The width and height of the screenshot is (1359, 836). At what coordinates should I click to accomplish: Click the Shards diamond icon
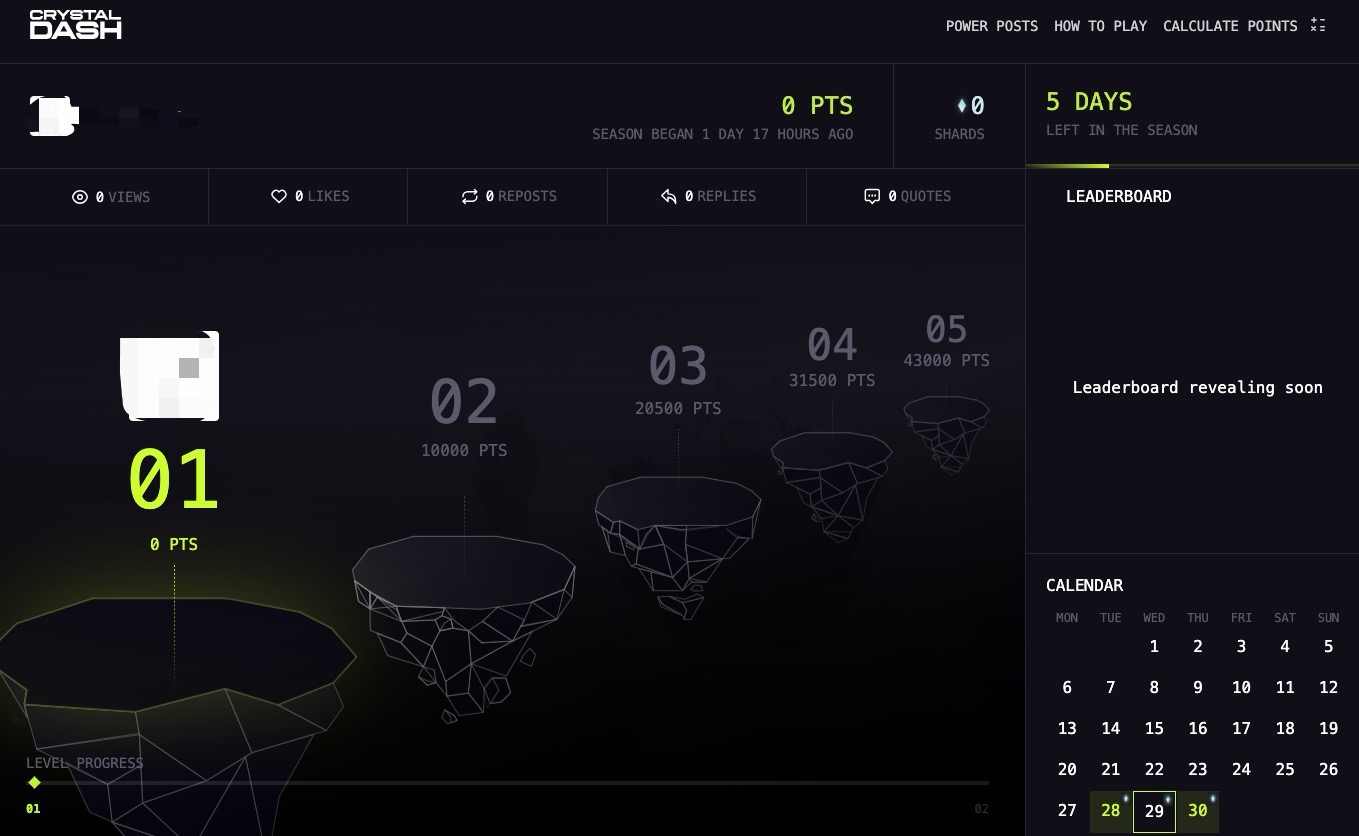[961, 104]
